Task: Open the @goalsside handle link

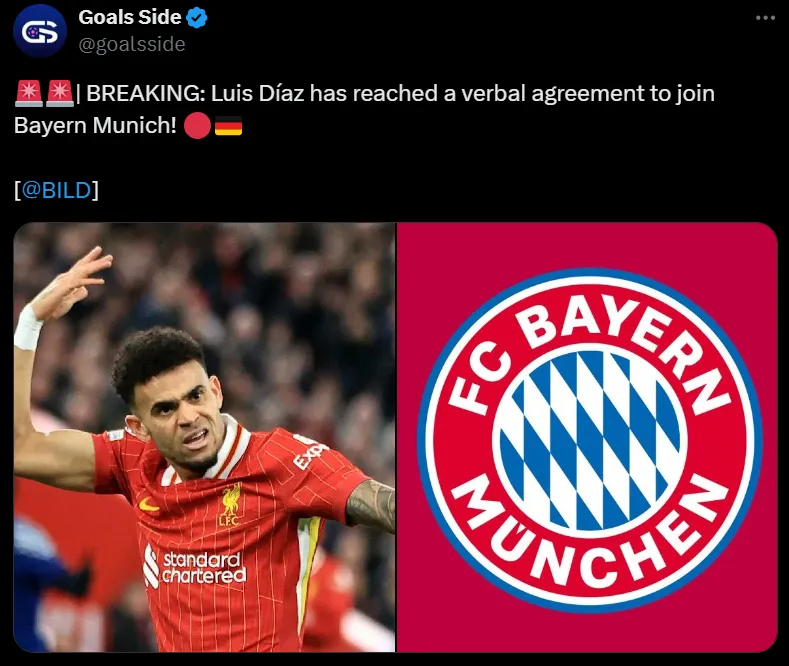Action: pos(132,44)
